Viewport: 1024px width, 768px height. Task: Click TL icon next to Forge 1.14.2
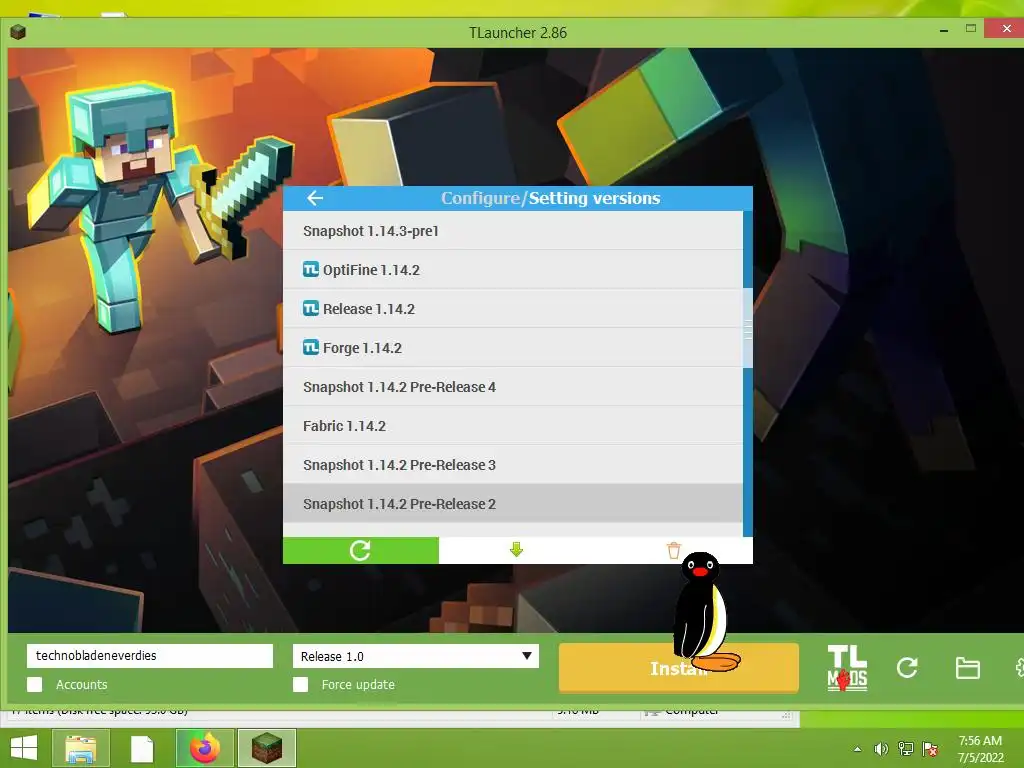coord(311,347)
